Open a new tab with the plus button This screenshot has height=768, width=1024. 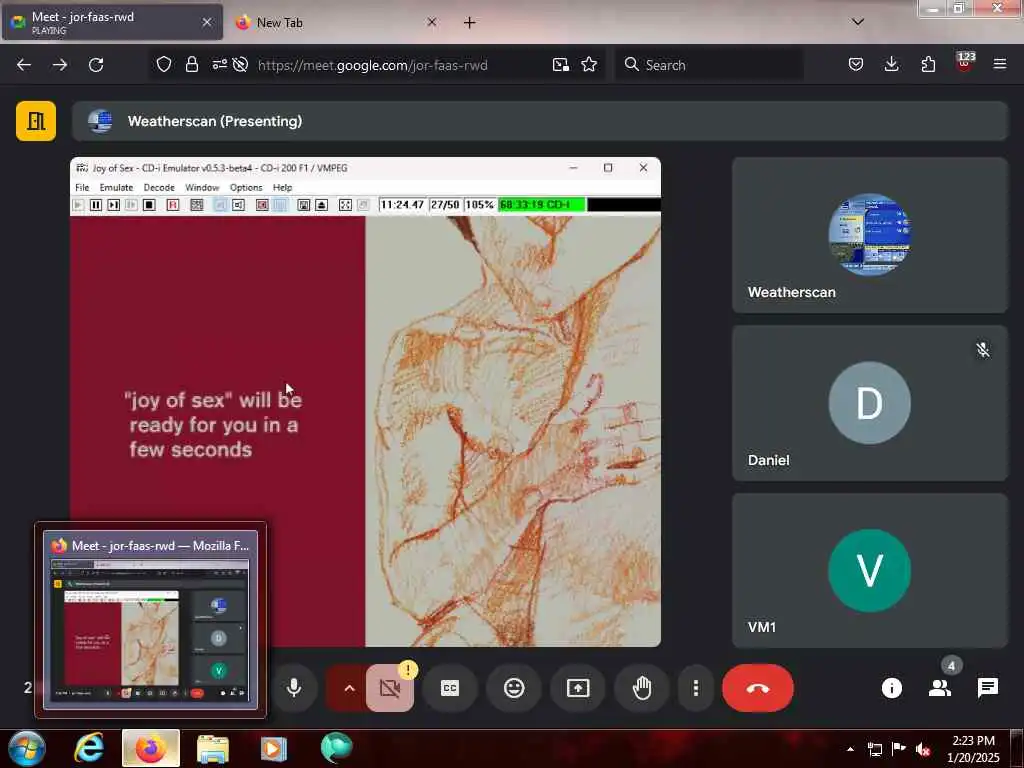[470, 22]
